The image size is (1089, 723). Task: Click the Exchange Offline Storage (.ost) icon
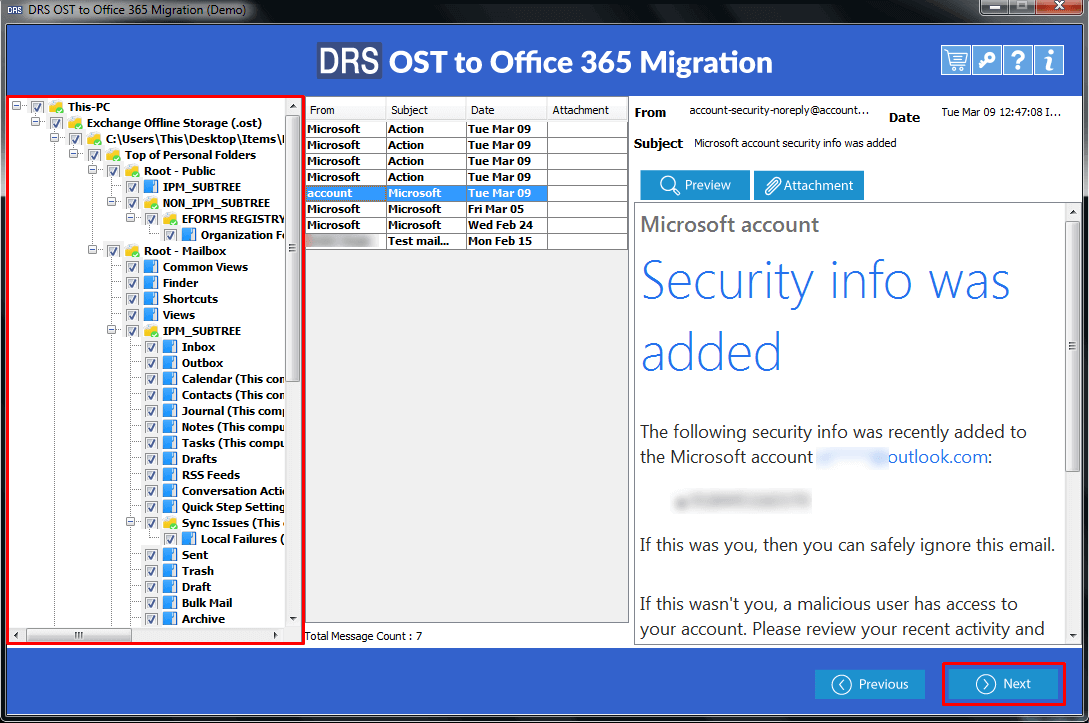(x=73, y=122)
